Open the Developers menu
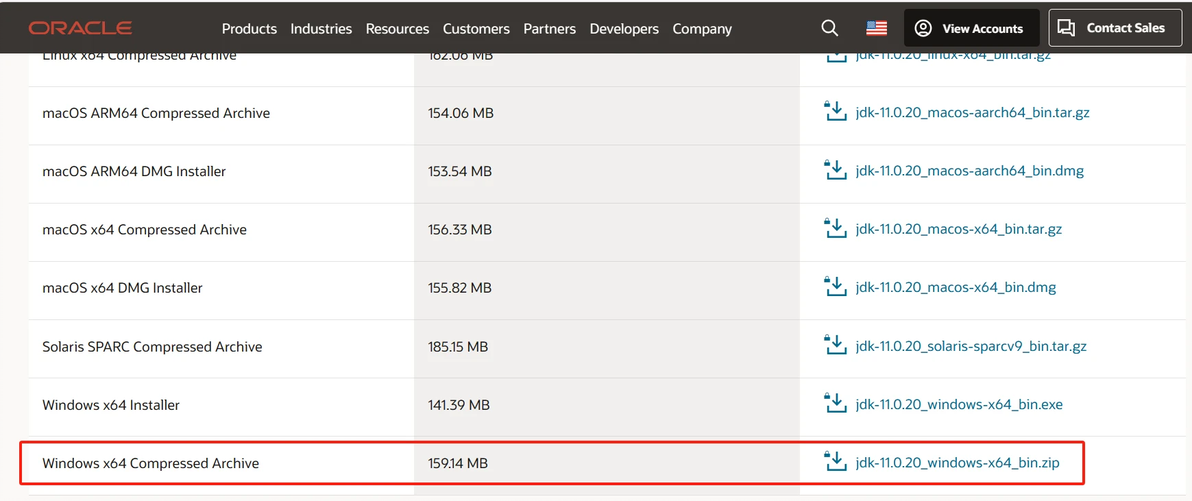The height and width of the screenshot is (501, 1192). tap(624, 29)
